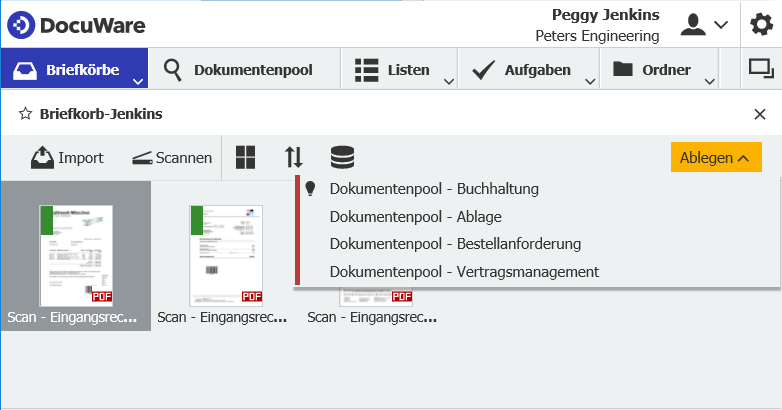Click the settings gear icon
Screen dimensions: 782x410
point(761,25)
